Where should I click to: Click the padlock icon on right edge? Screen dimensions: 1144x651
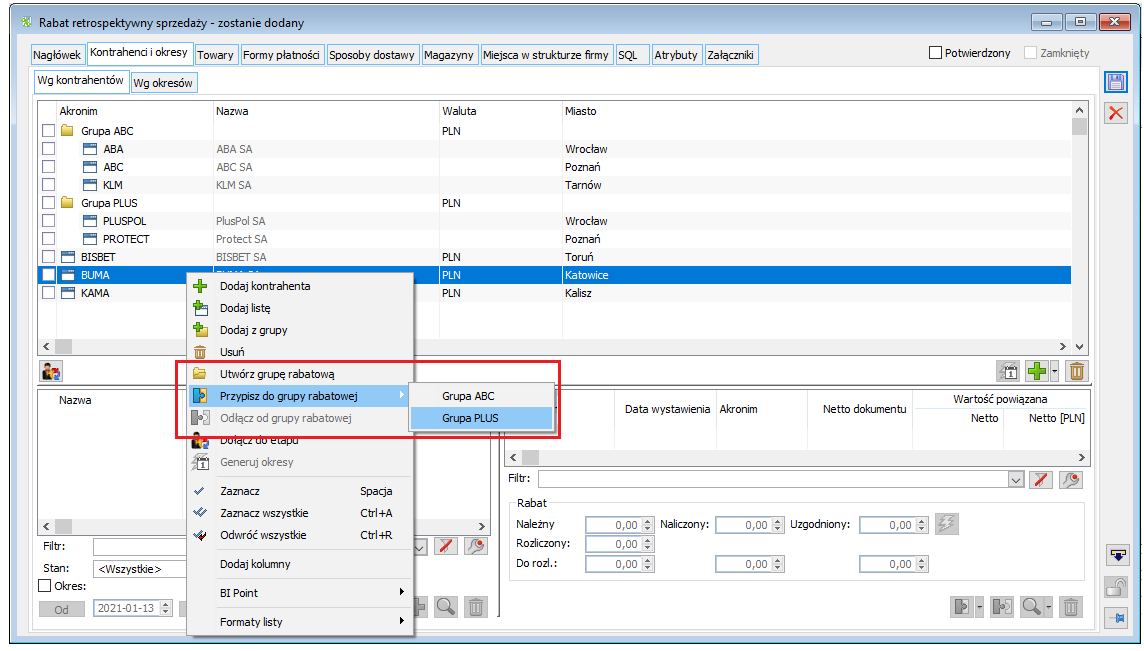1117,587
